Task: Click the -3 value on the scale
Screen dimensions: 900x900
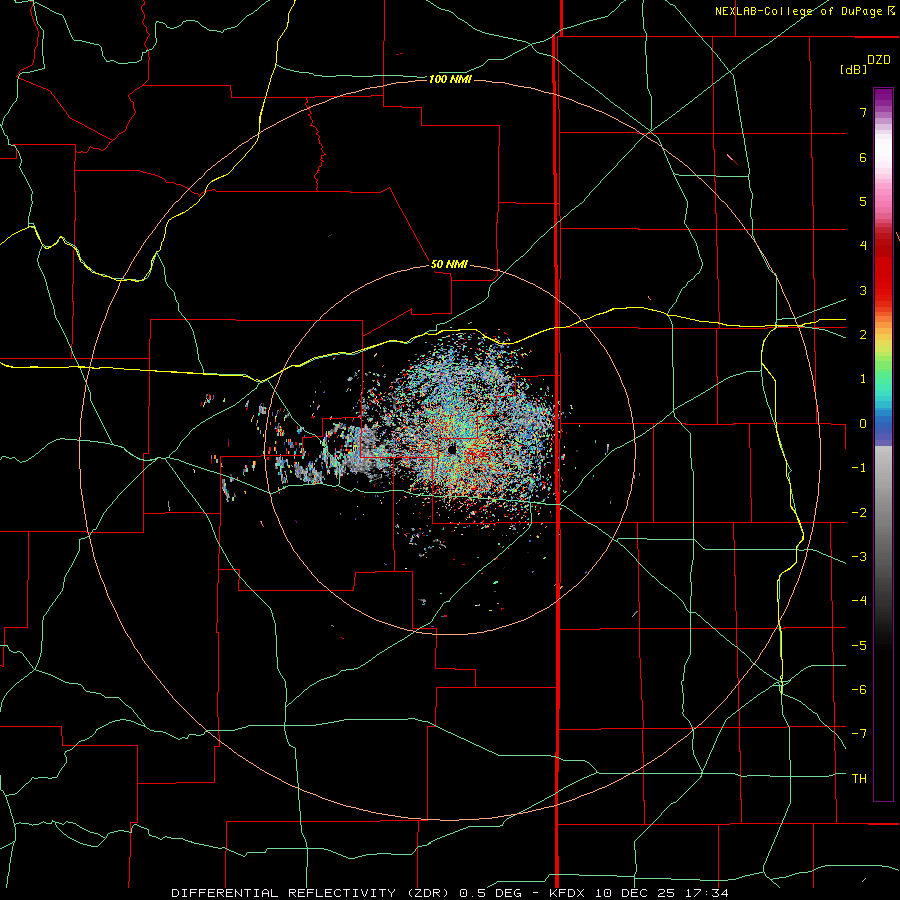Action: 859,557
